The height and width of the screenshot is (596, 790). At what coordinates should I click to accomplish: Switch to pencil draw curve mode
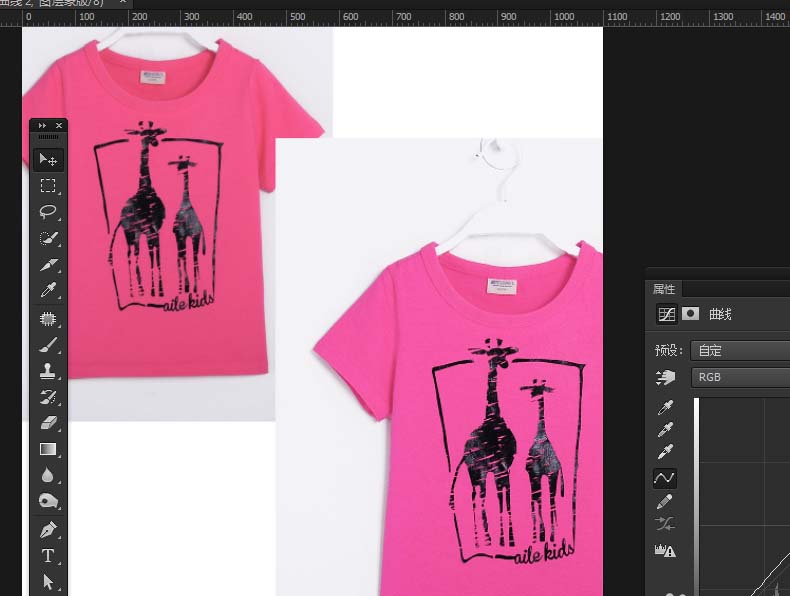point(664,502)
